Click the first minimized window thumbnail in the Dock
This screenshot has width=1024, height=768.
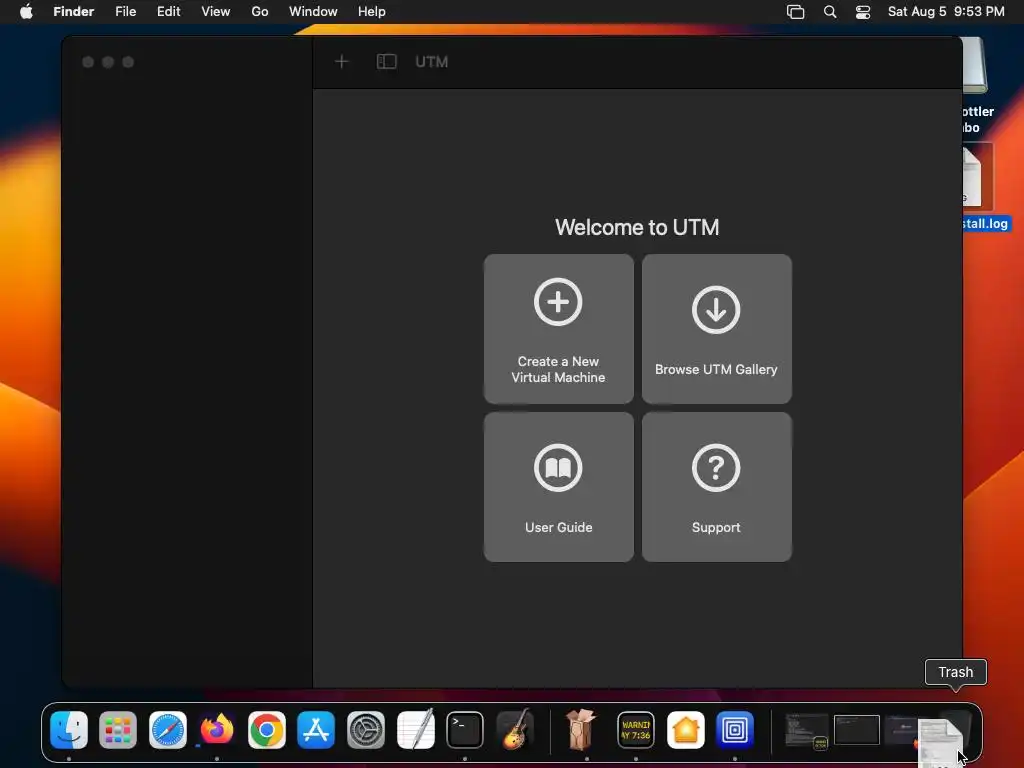[806, 730]
